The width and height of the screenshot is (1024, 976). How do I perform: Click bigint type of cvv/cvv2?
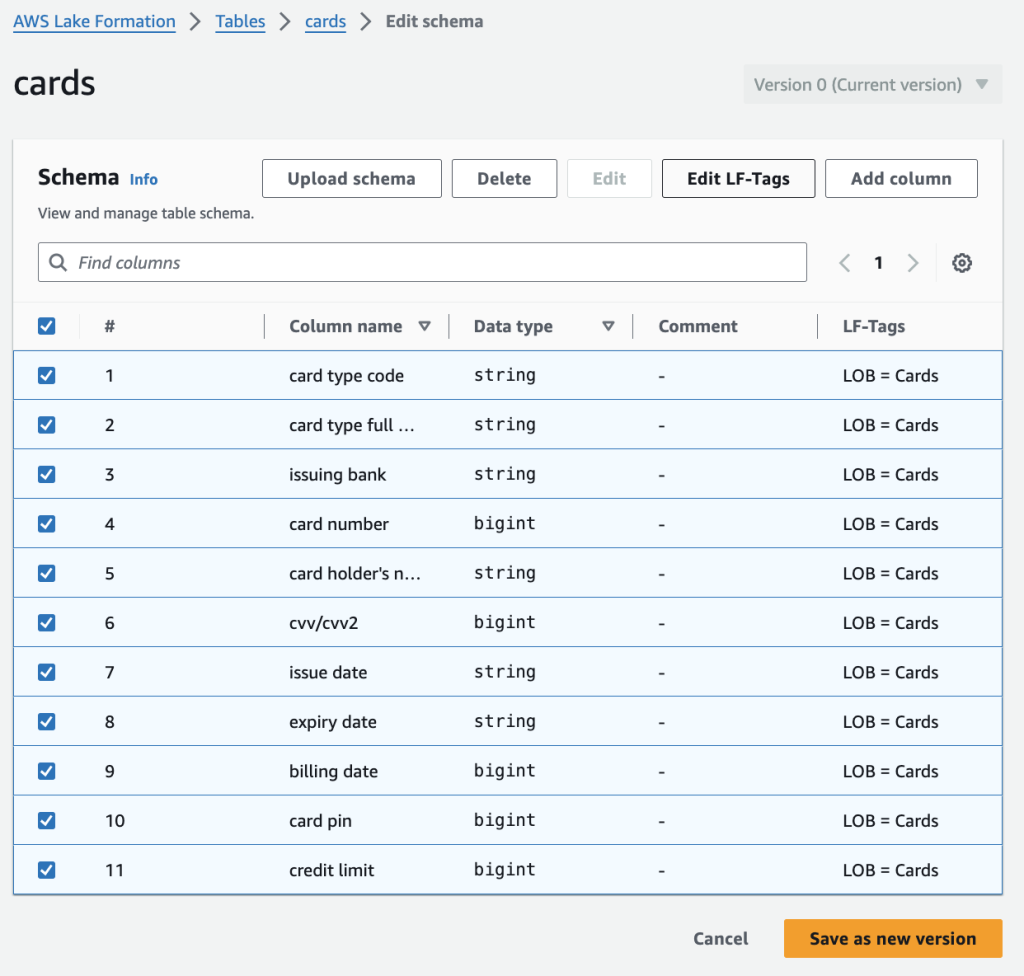[505, 622]
